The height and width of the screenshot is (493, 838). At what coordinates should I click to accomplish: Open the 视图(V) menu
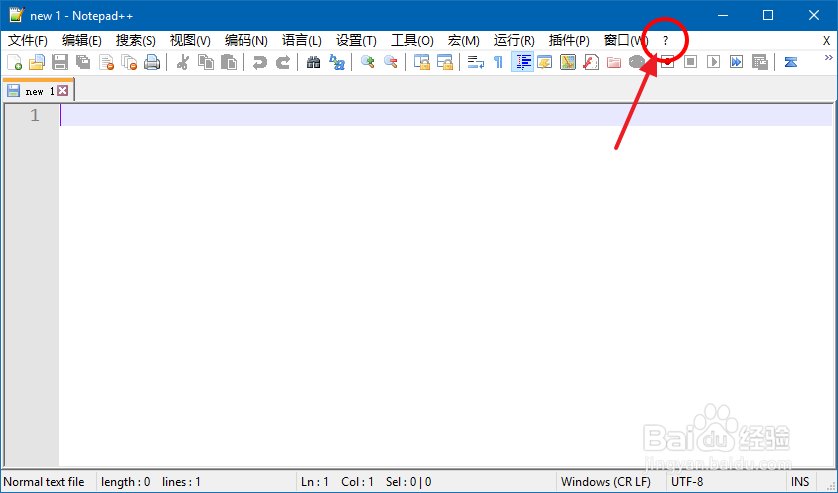190,41
